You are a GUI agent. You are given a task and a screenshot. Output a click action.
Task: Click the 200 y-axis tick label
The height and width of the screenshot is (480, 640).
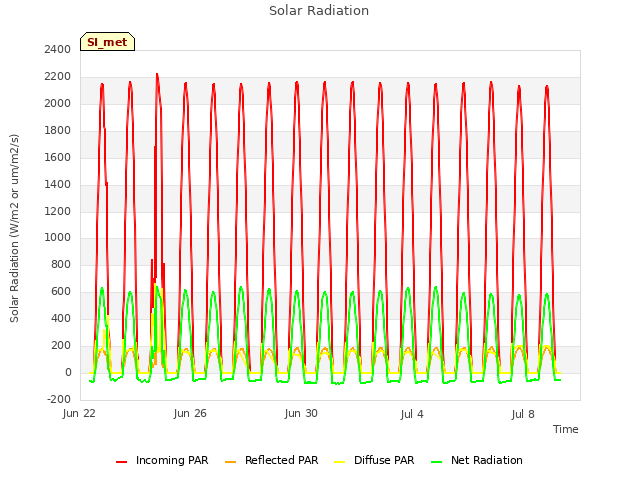click(61, 345)
